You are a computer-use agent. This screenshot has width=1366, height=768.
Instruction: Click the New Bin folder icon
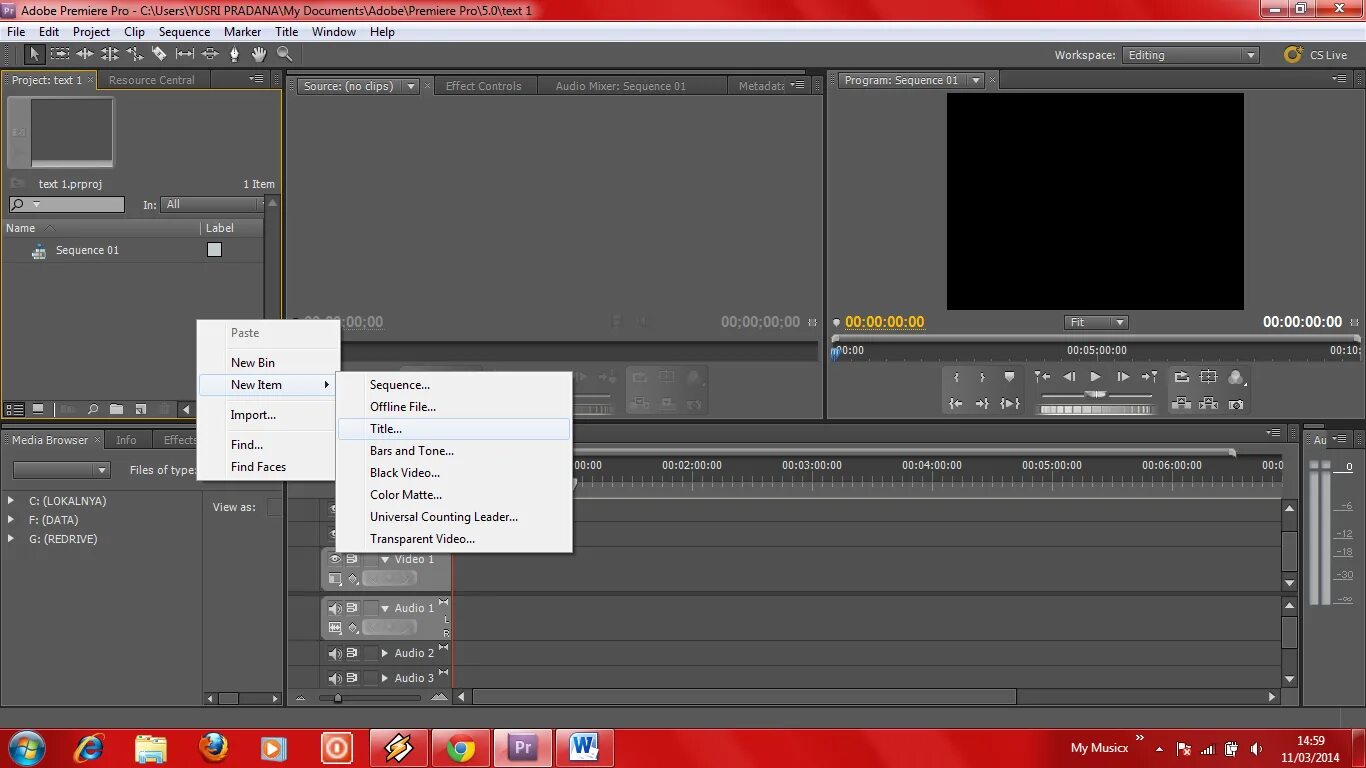(117, 409)
